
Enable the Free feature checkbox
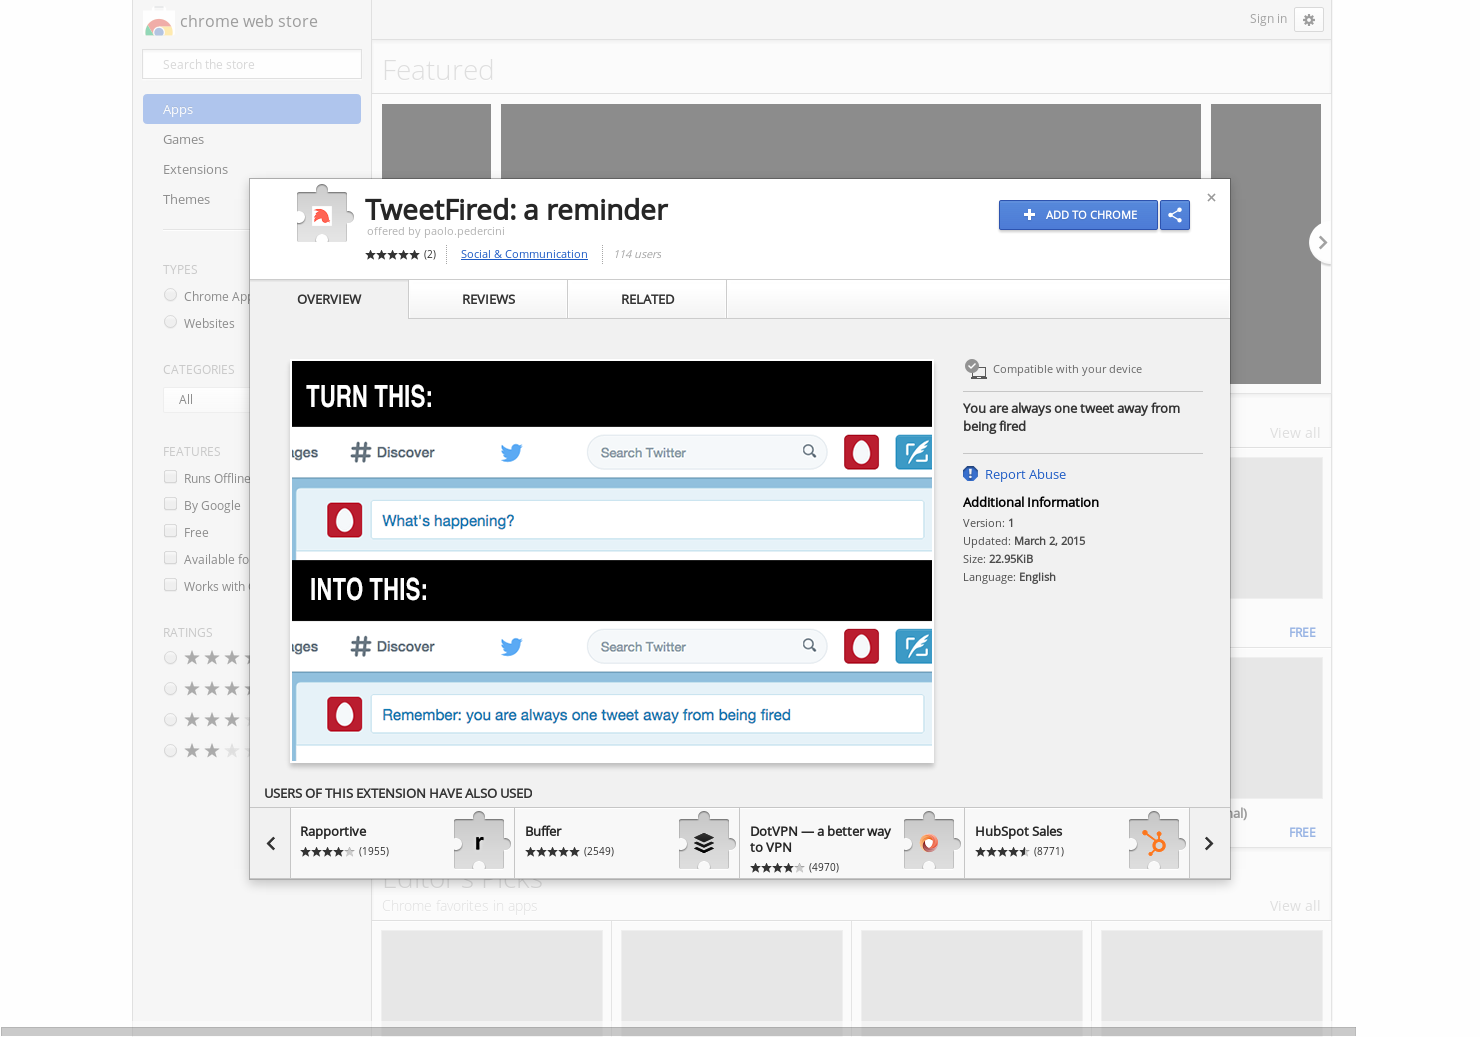point(171,531)
